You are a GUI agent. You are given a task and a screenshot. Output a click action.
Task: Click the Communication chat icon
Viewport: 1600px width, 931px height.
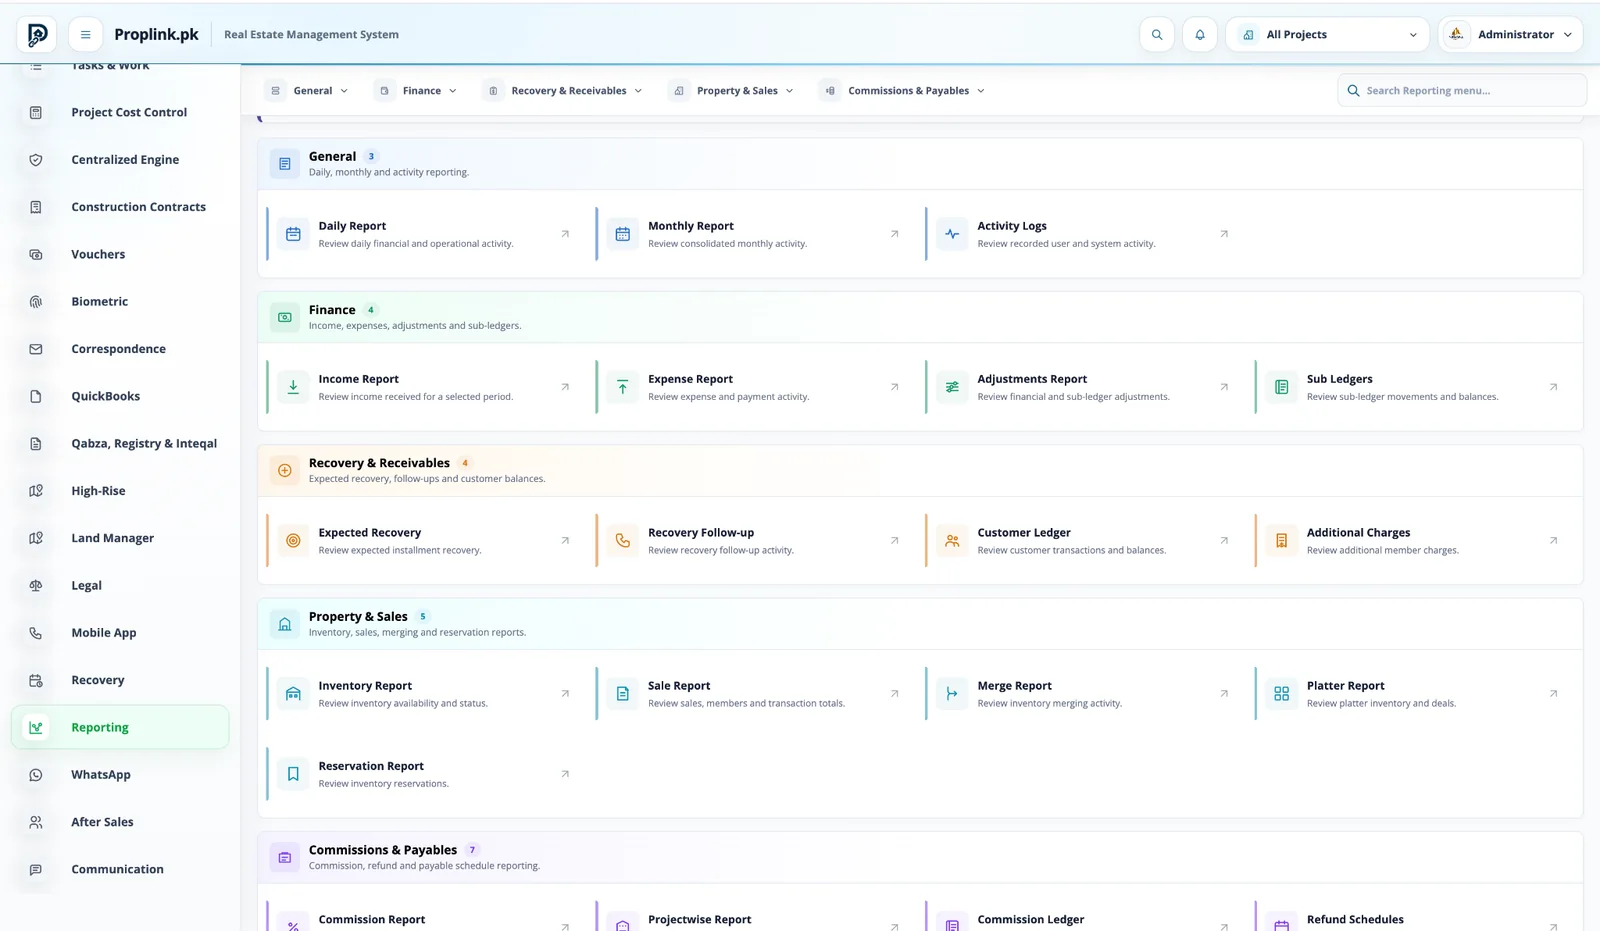[x=36, y=870]
